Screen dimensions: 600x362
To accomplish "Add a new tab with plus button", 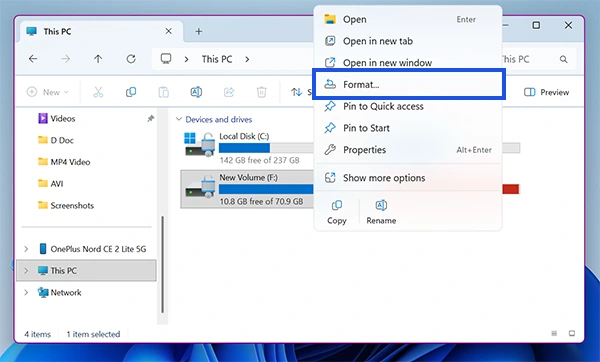I will pos(199,31).
